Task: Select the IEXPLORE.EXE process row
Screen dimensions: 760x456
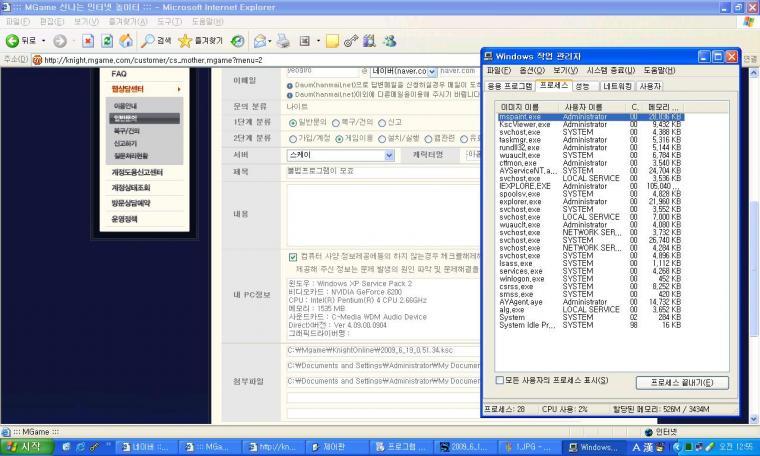Action: click(x=590, y=186)
